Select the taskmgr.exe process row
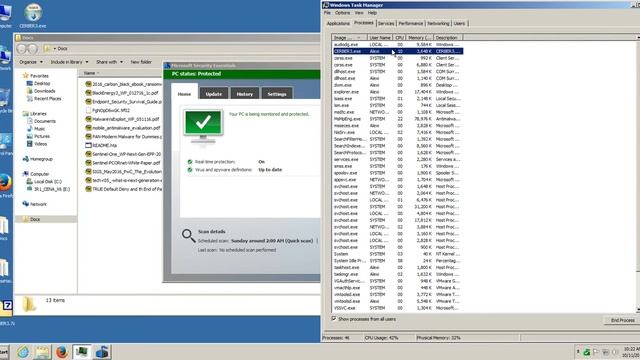 tap(398, 274)
